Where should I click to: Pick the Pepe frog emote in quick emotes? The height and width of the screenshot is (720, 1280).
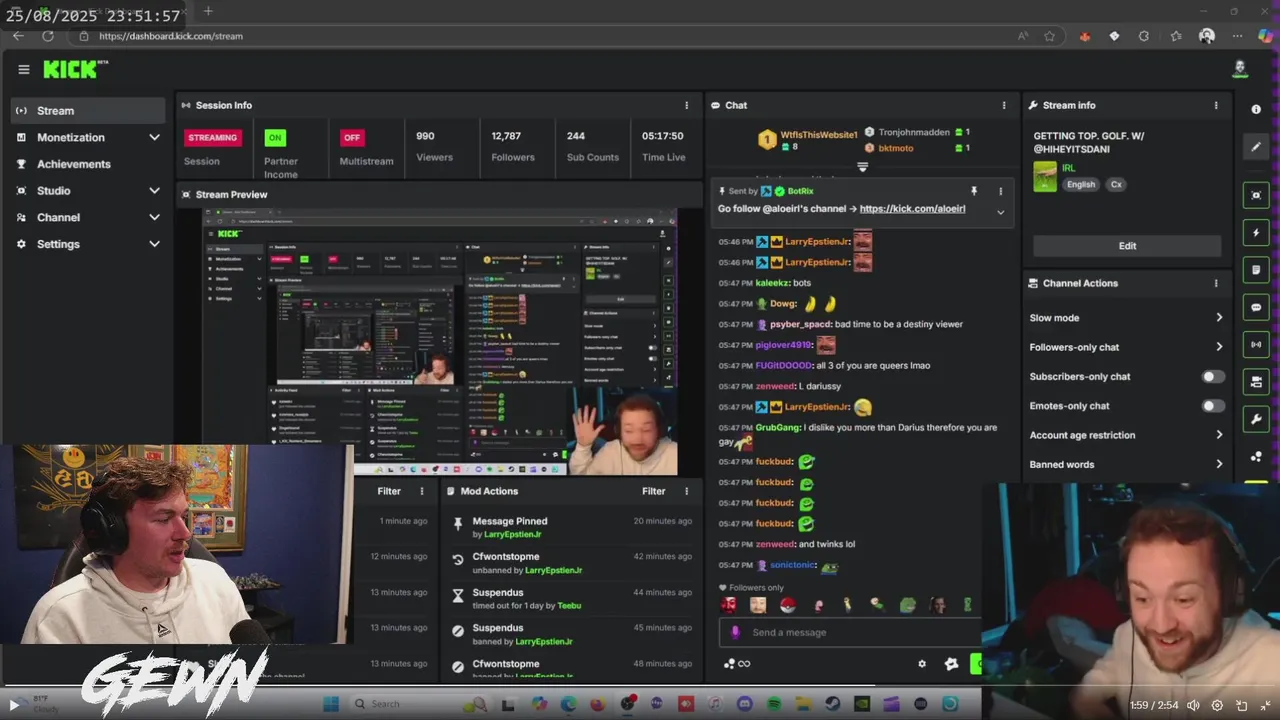[x=907, y=605]
